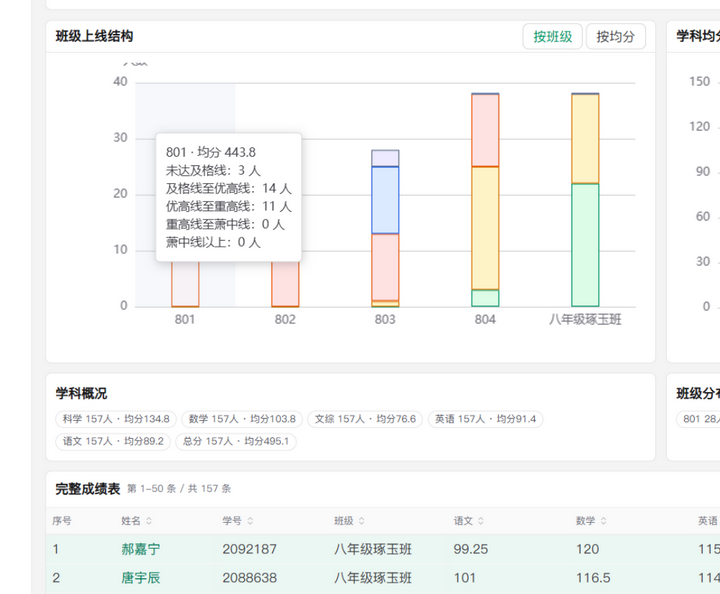Click 八年级琢玉班 axis label

point(585,319)
